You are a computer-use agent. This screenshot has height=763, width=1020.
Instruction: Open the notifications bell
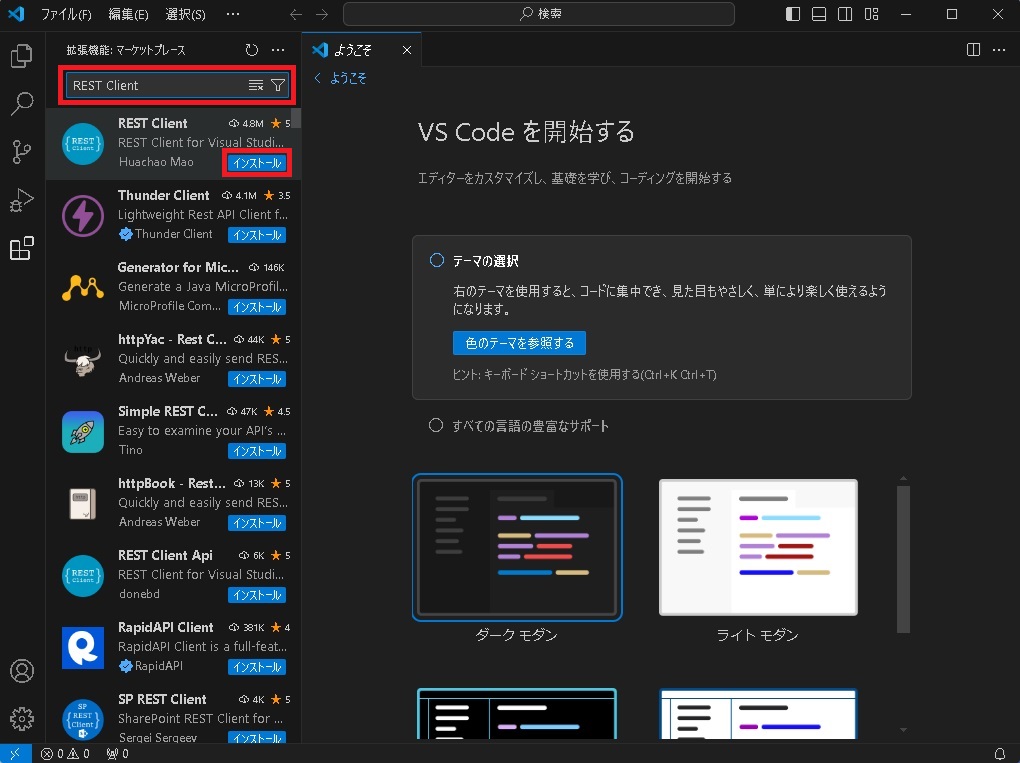[x=1000, y=754]
